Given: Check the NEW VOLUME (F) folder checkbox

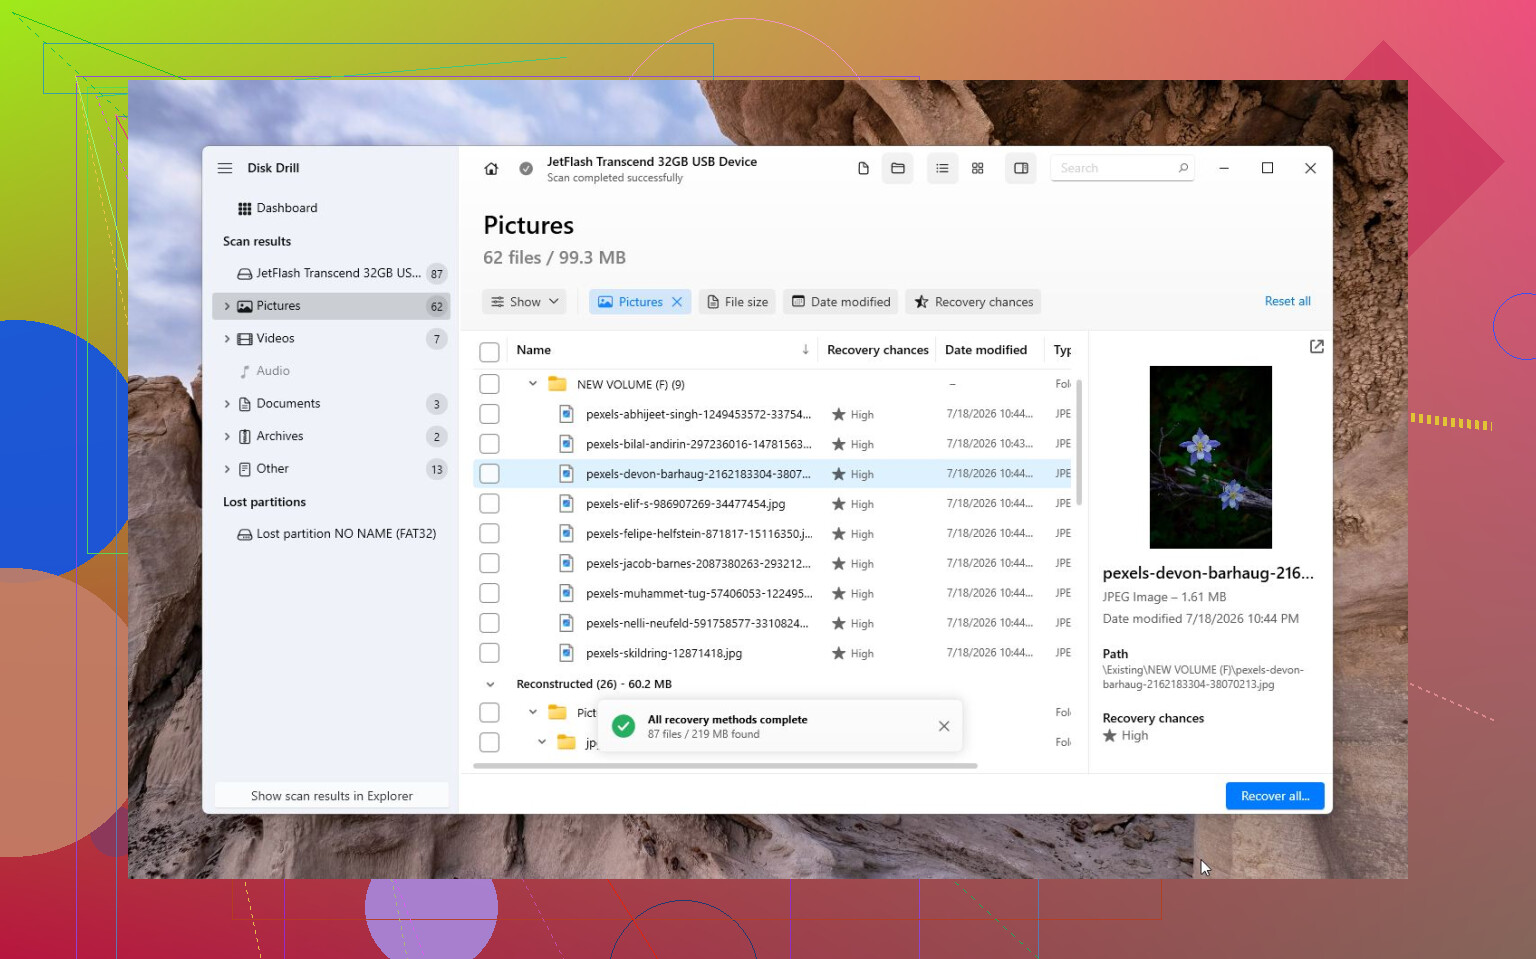Looking at the screenshot, I should point(489,384).
